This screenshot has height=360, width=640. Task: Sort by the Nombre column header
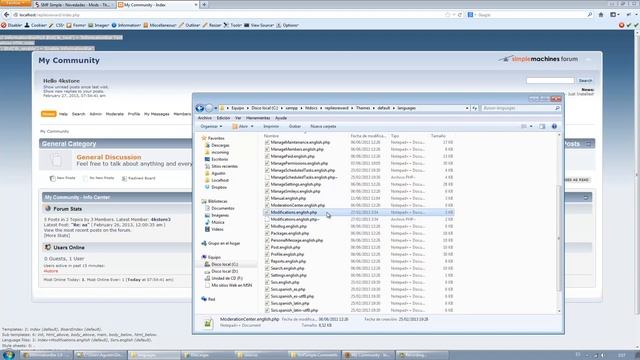pyautogui.click(x=271, y=136)
